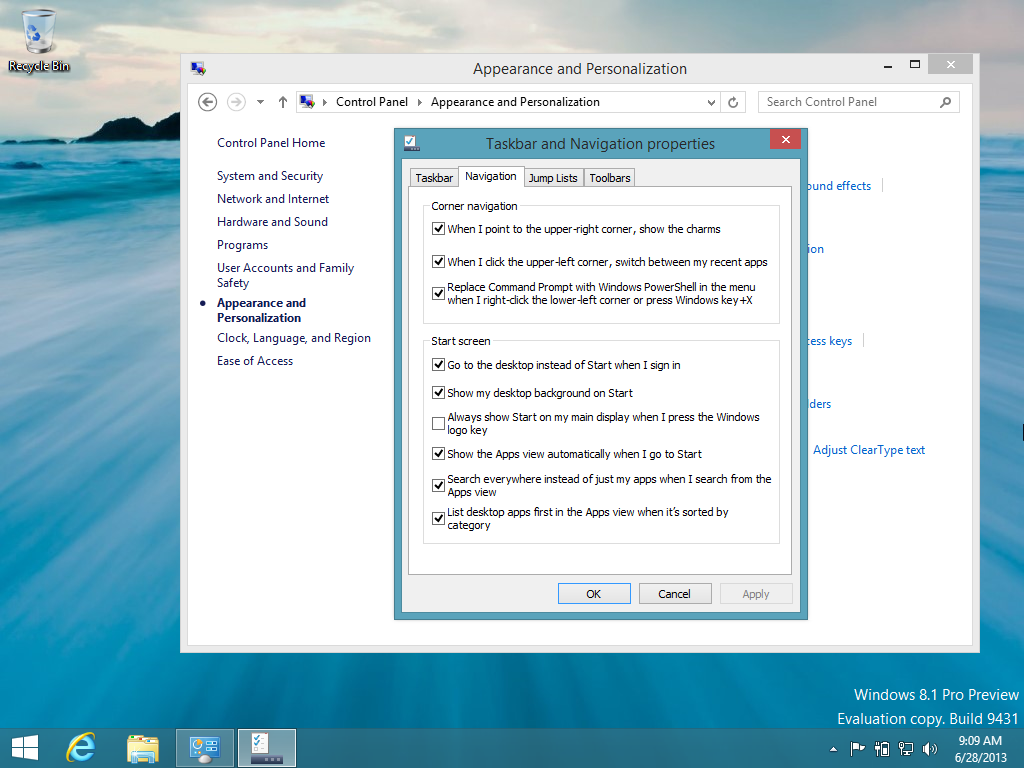Click the Up arrow navigation button
This screenshot has width=1024, height=768.
click(x=283, y=102)
